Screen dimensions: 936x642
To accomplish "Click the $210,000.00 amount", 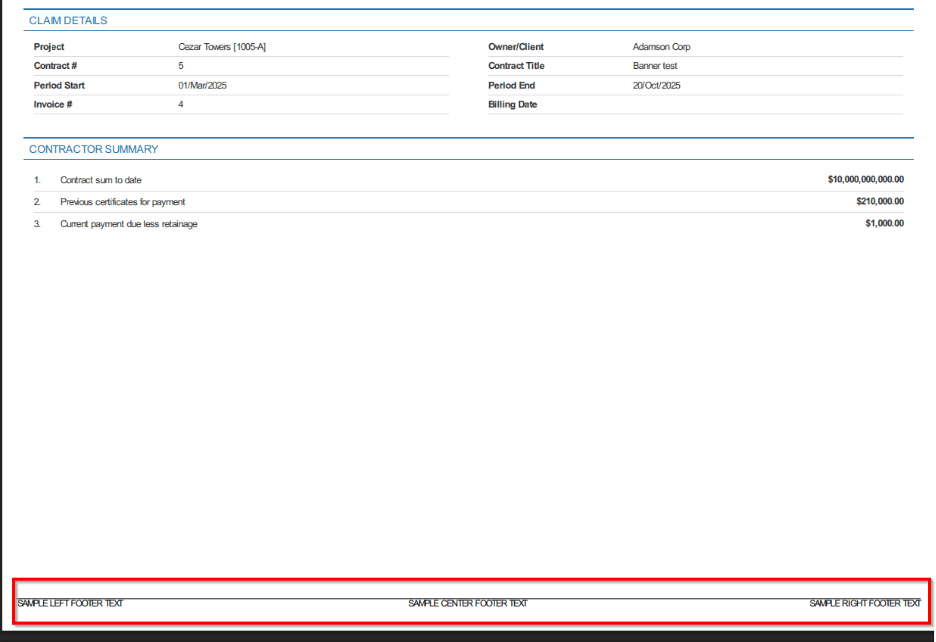I will point(878,202).
